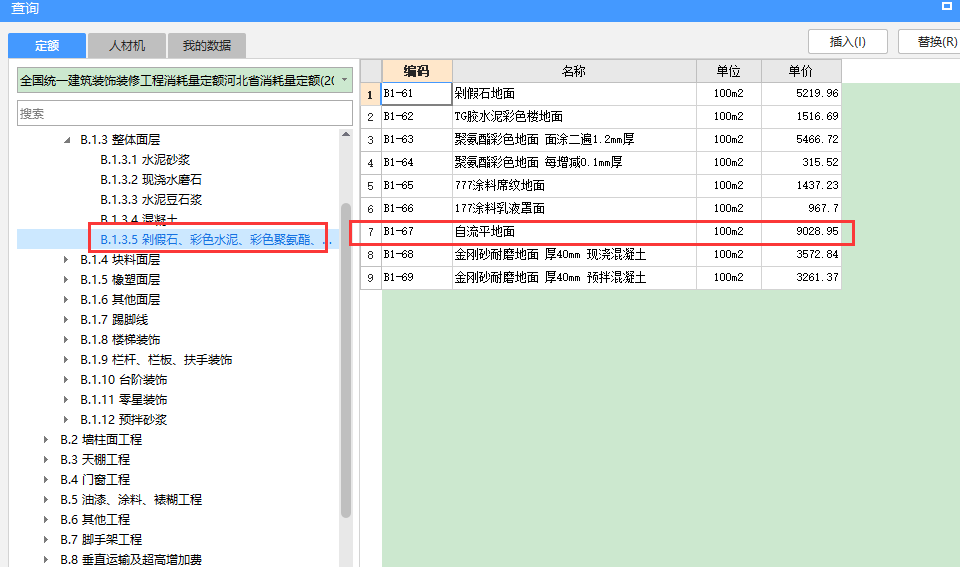Expand the B.1.5 橡塑面层 node
Image resolution: width=960 pixels, height=567 pixels.
(66, 280)
